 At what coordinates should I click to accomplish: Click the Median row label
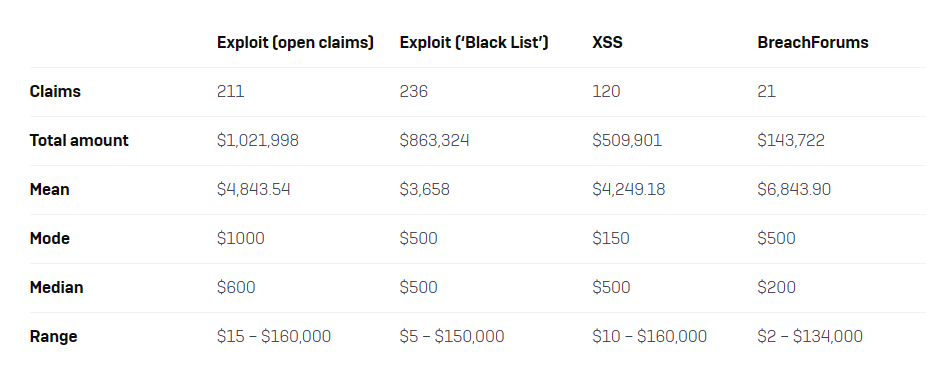(56, 288)
